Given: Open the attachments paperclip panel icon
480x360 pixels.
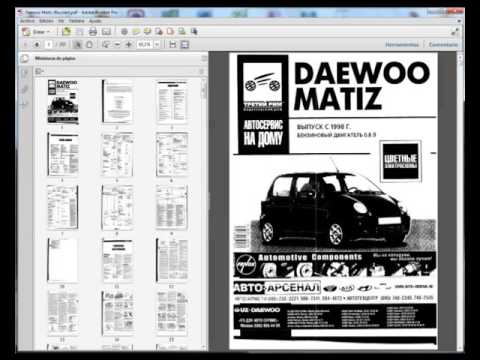Looking at the screenshot, I should pyautogui.click(x=25, y=89).
